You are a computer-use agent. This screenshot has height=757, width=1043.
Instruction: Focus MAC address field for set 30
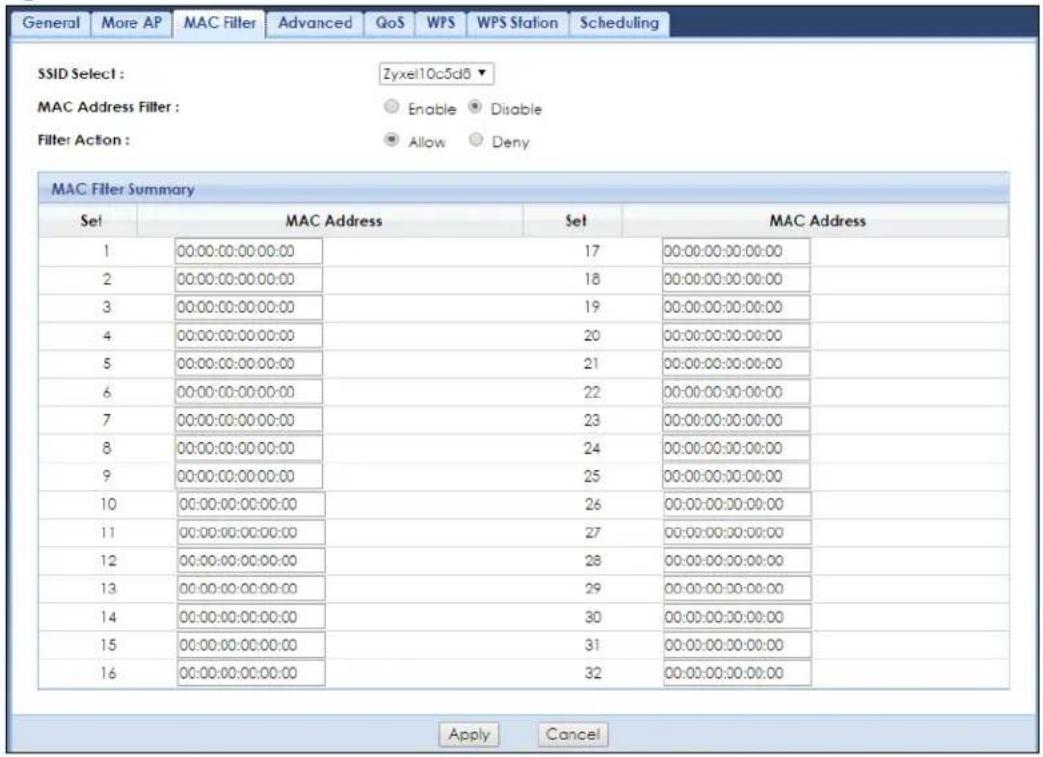pyautogui.click(x=738, y=617)
